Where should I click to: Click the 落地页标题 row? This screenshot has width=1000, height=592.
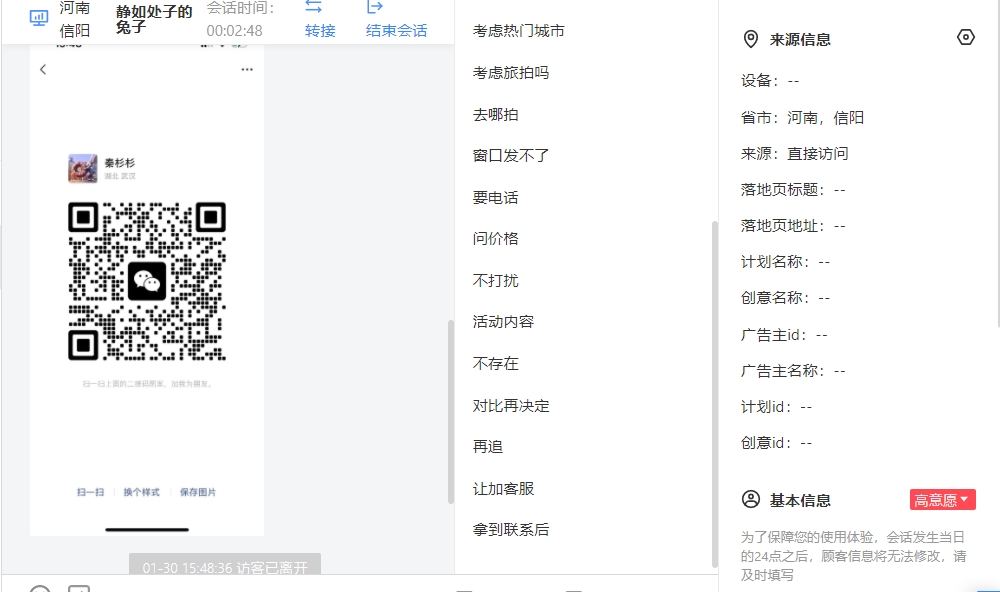click(793, 189)
